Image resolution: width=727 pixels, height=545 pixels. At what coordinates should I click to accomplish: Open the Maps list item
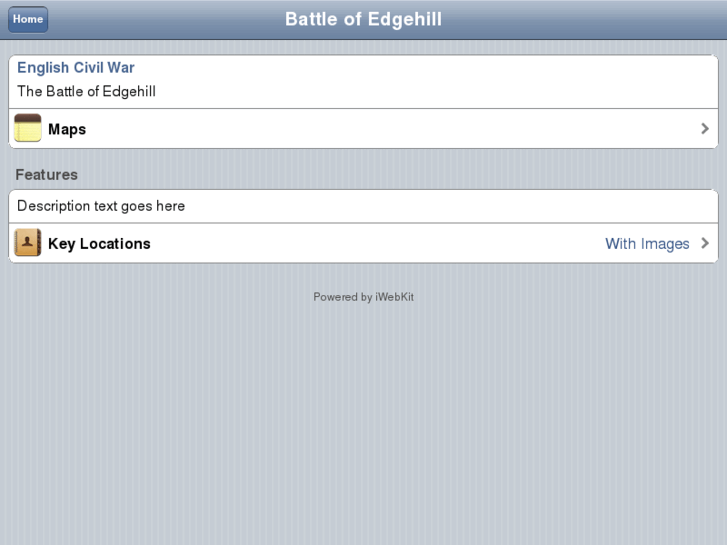pyautogui.click(x=364, y=128)
